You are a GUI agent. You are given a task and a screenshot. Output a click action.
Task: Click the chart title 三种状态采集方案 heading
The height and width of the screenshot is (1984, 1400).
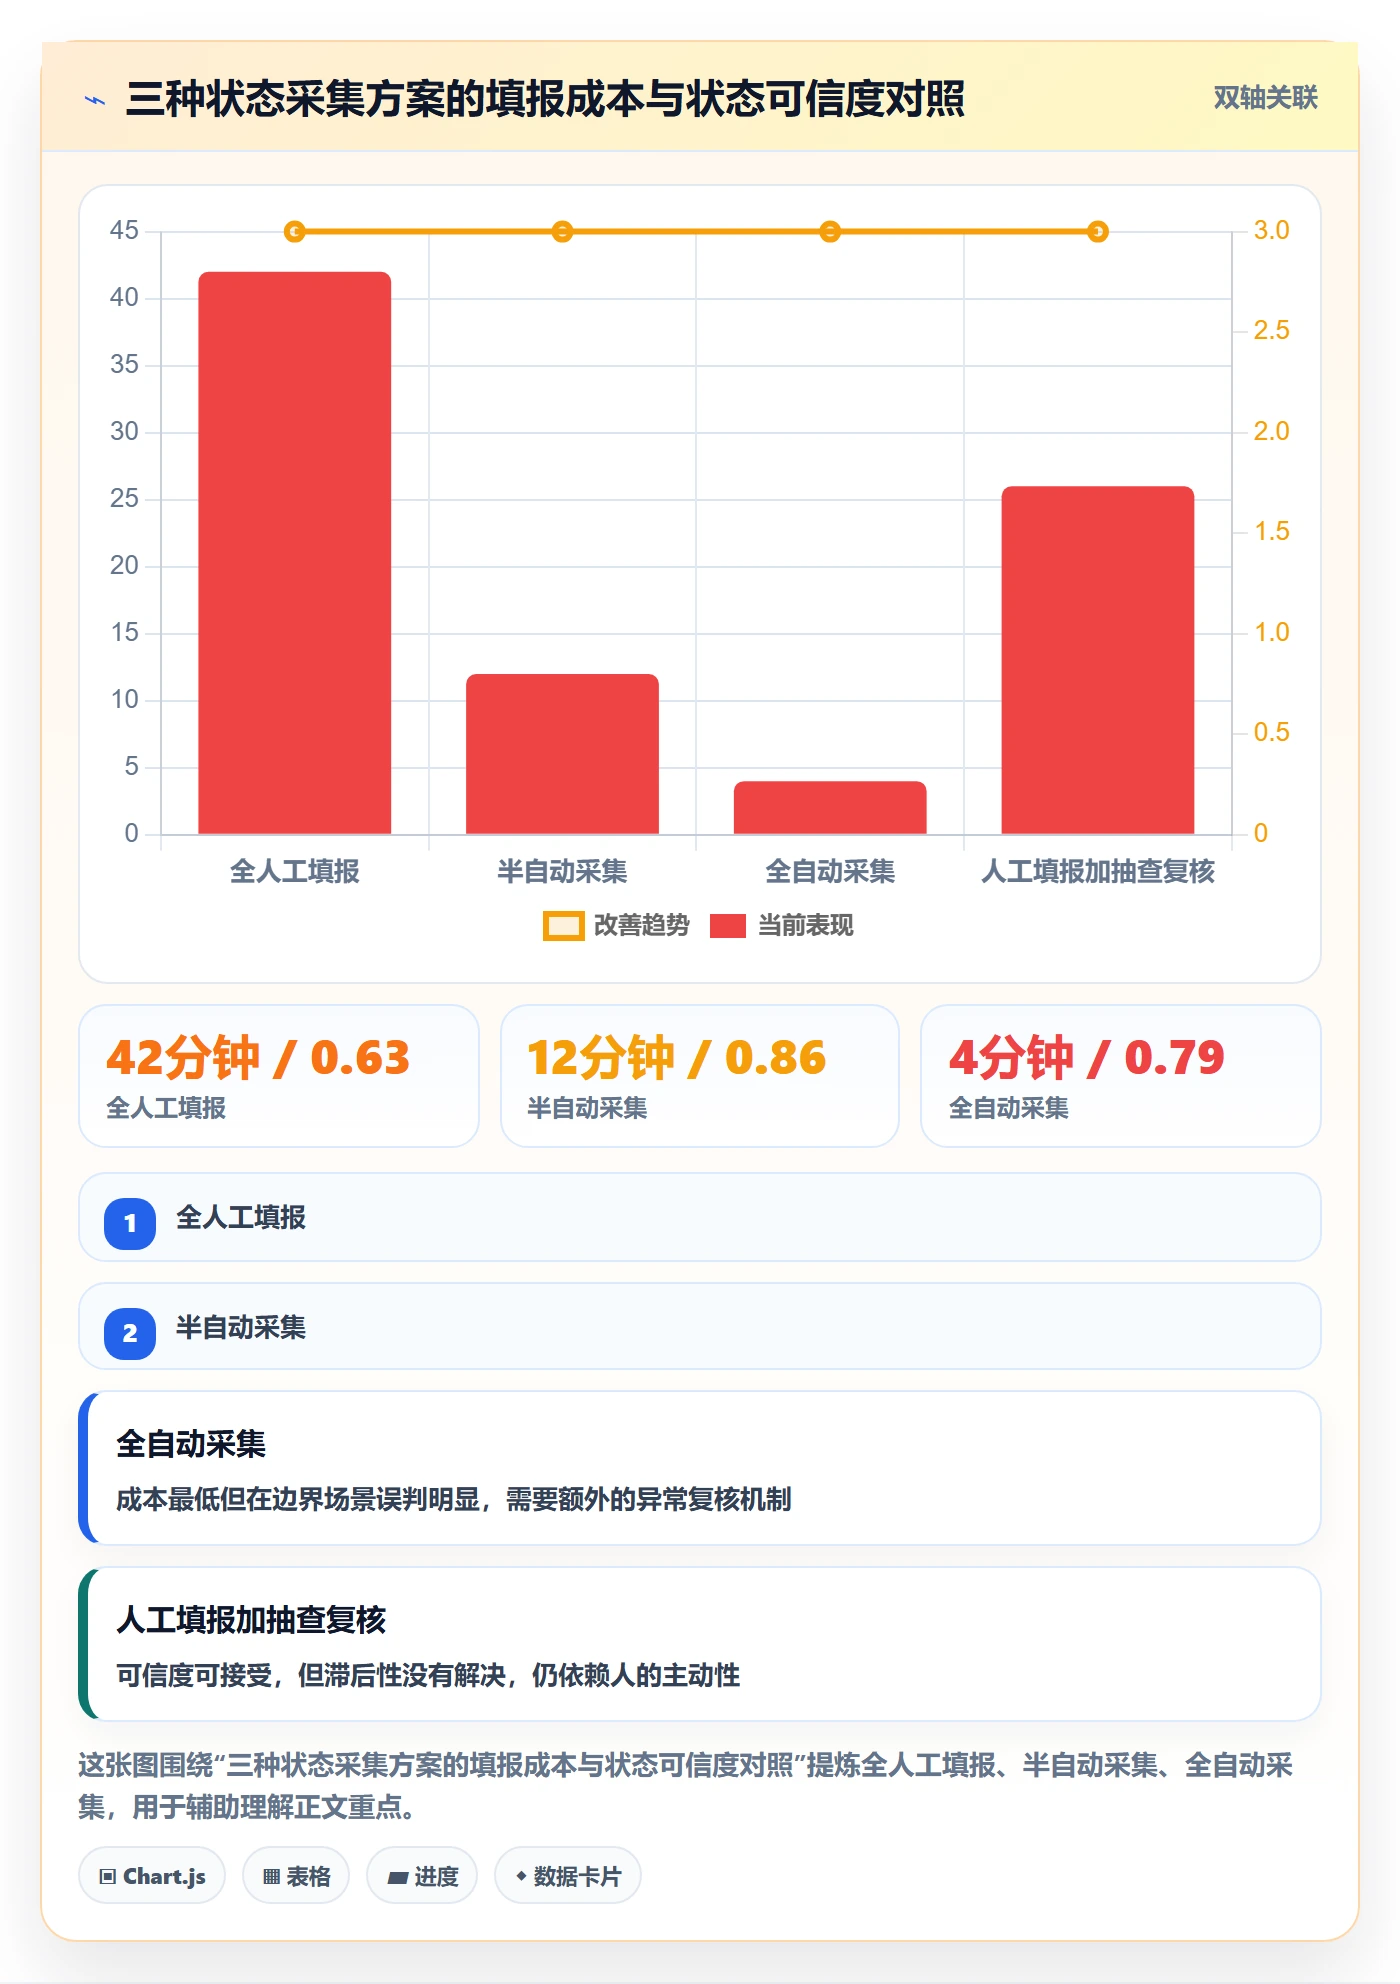pos(545,99)
